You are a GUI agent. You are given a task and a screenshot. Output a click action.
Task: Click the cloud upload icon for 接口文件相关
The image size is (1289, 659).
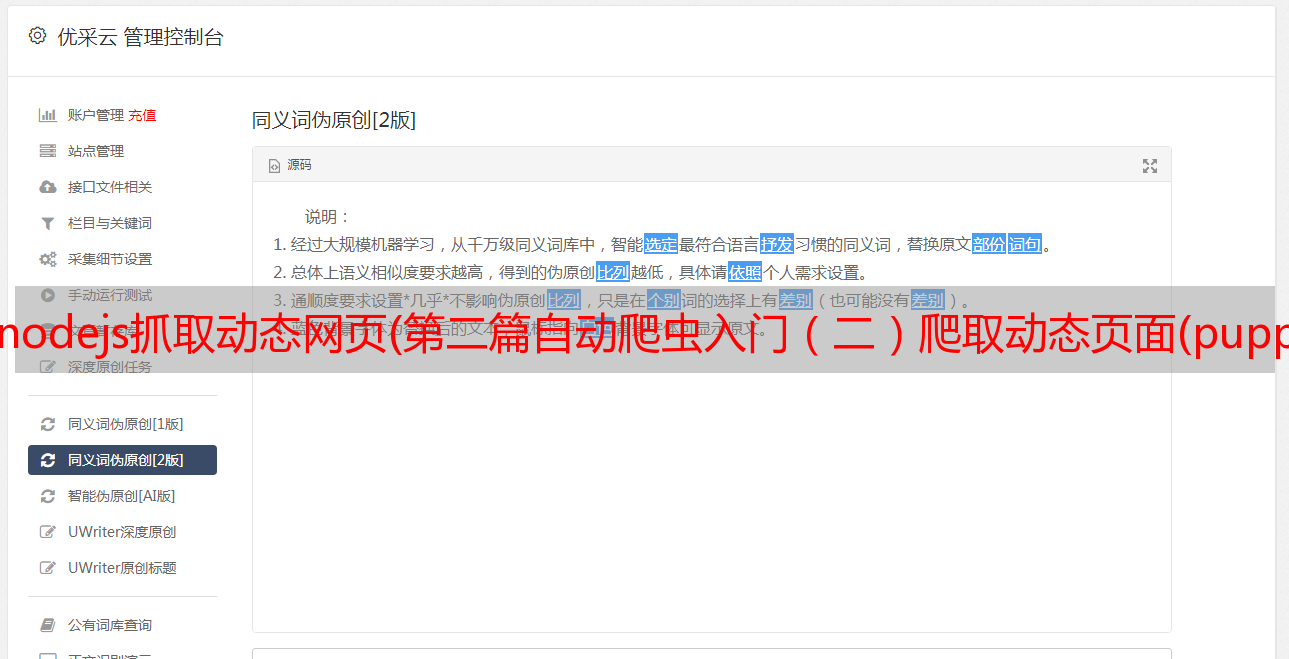pyautogui.click(x=47, y=187)
